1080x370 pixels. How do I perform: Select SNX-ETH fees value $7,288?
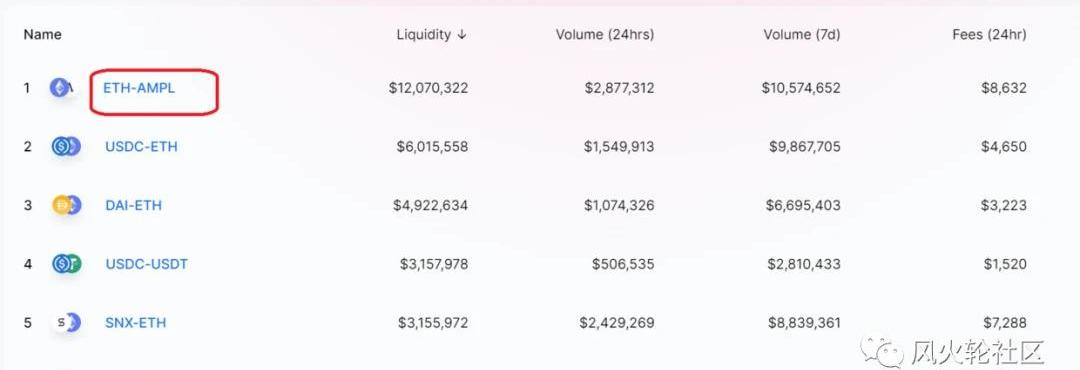click(1004, 322)
